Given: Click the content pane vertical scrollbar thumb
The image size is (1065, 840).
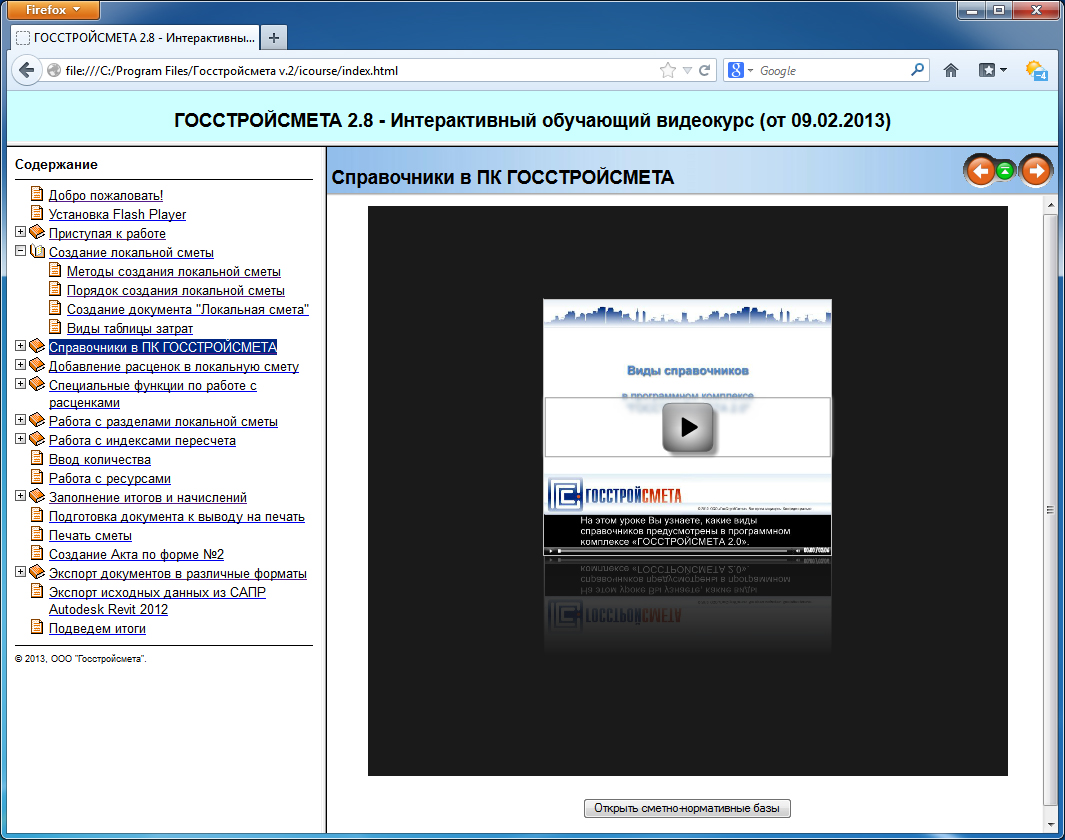Looking at the screenshot, I should [x=1051, y=509].
